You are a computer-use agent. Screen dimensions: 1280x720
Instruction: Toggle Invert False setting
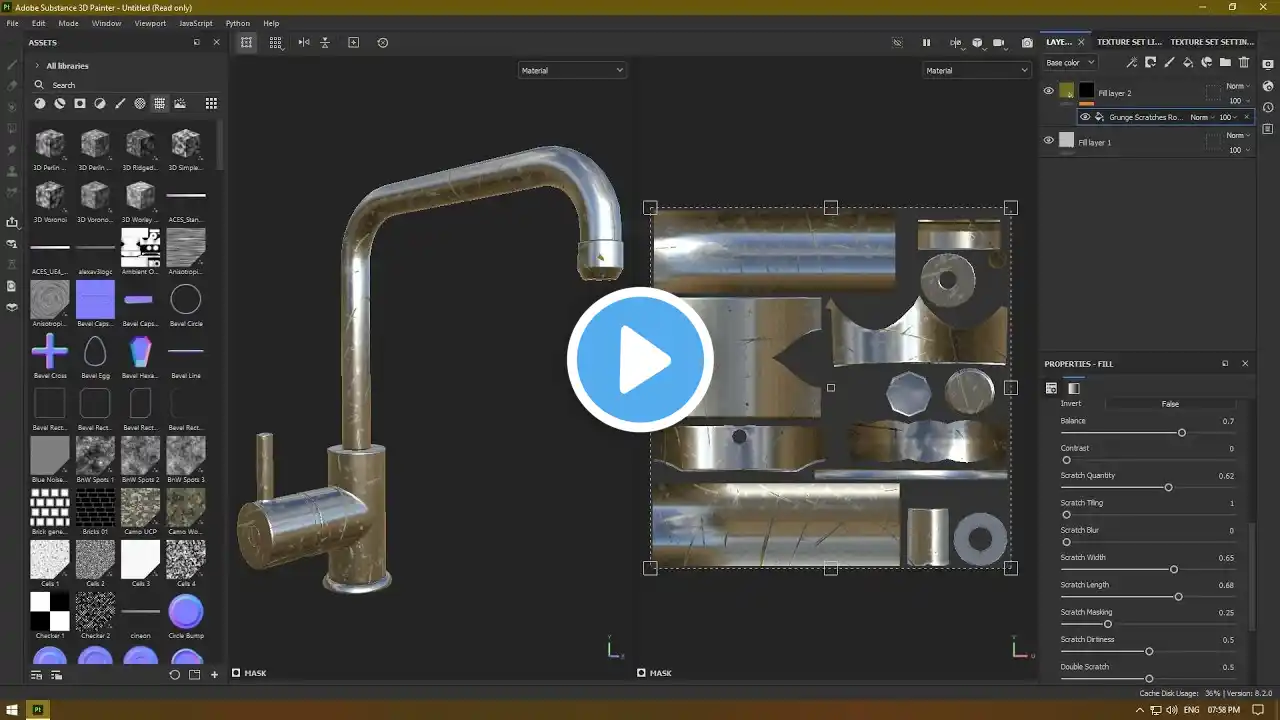pyautogui.click(x=1170, y=404)
